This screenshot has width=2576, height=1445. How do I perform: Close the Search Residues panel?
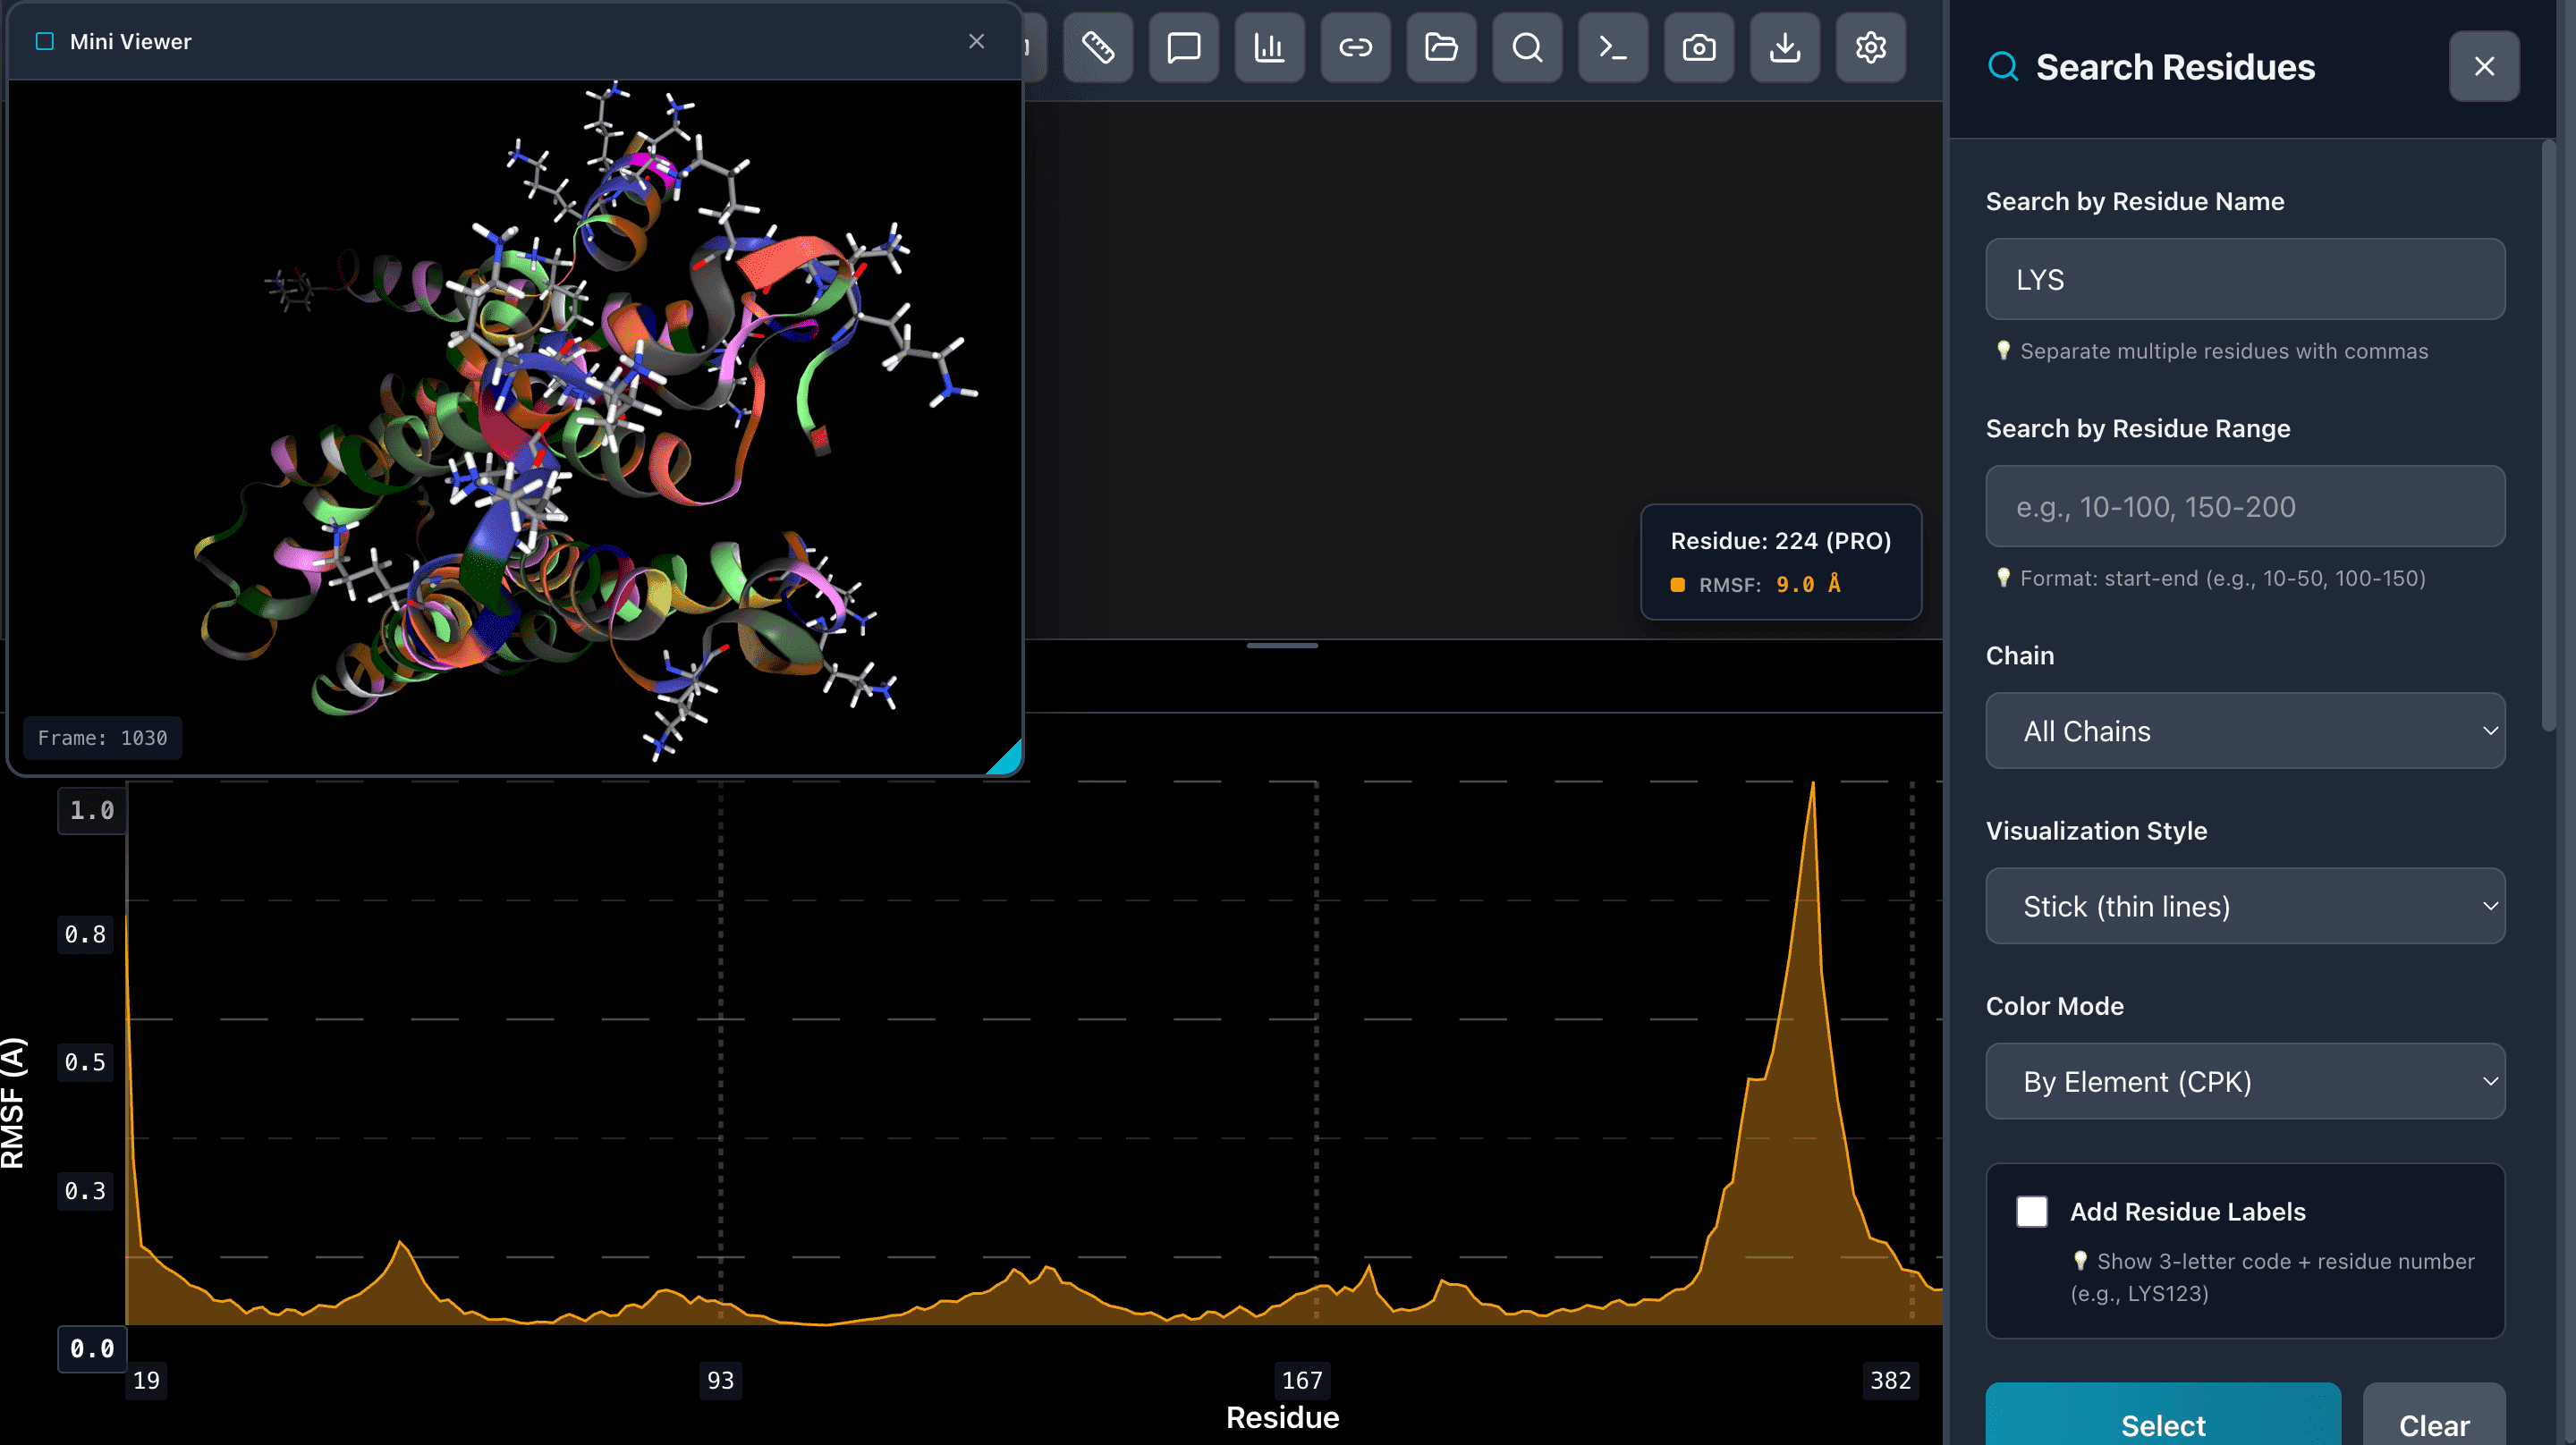click(2483, 67)
